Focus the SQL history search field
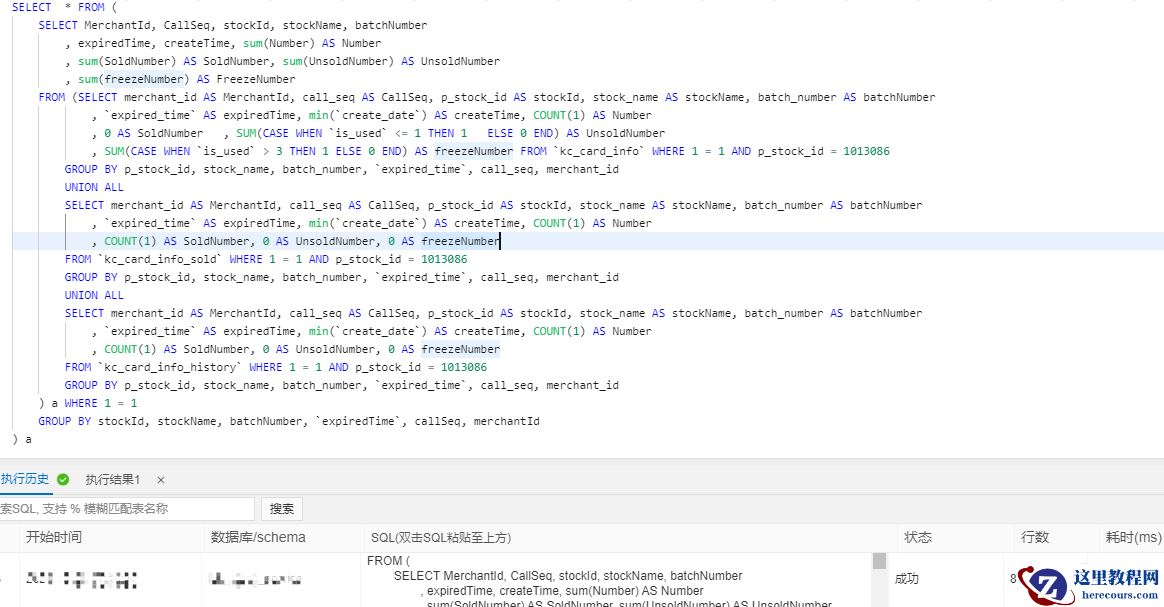The image size is (1164, 607). pos(126,509)
